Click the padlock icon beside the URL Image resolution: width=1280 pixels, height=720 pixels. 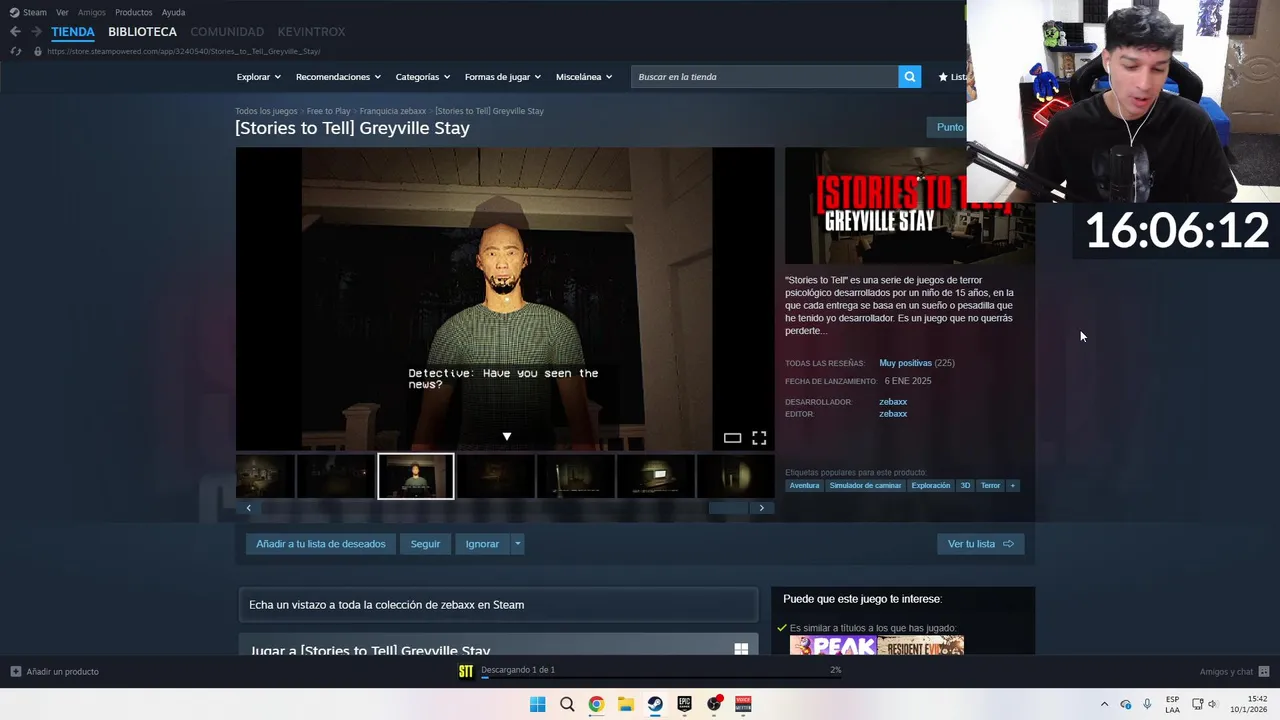(38, 51)
